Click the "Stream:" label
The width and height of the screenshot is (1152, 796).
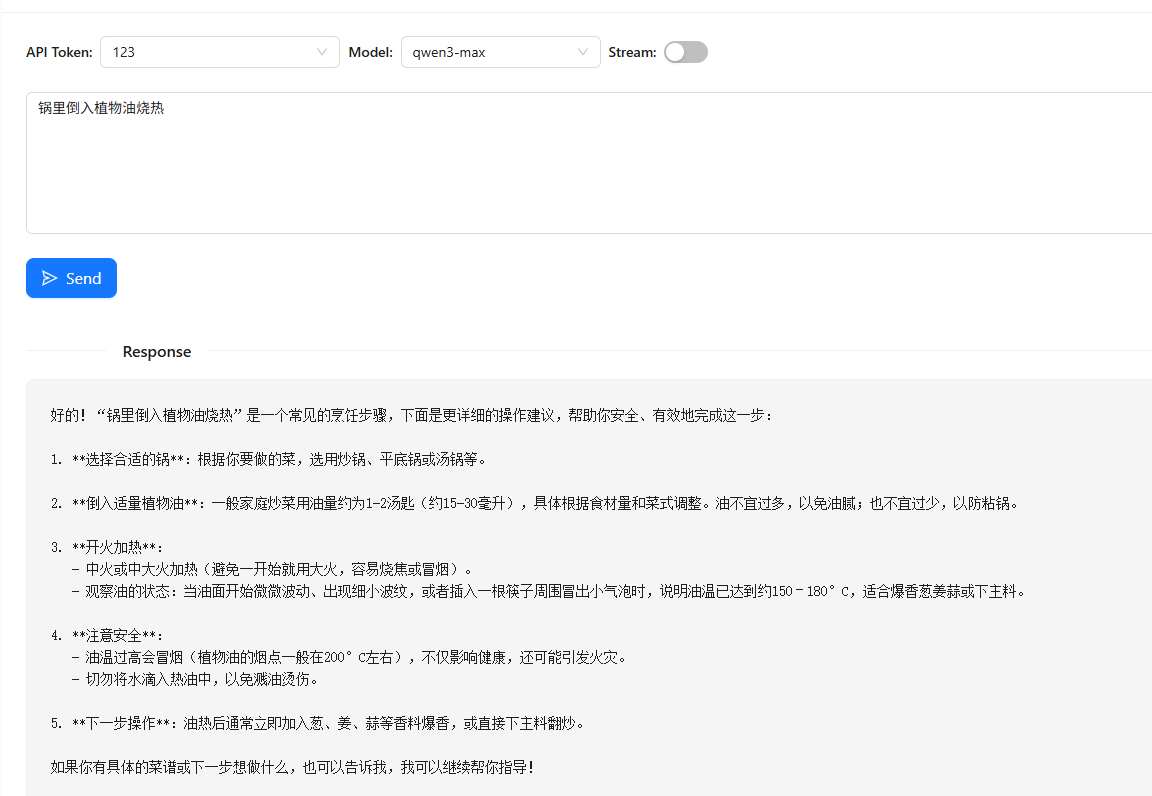[632, 52]
